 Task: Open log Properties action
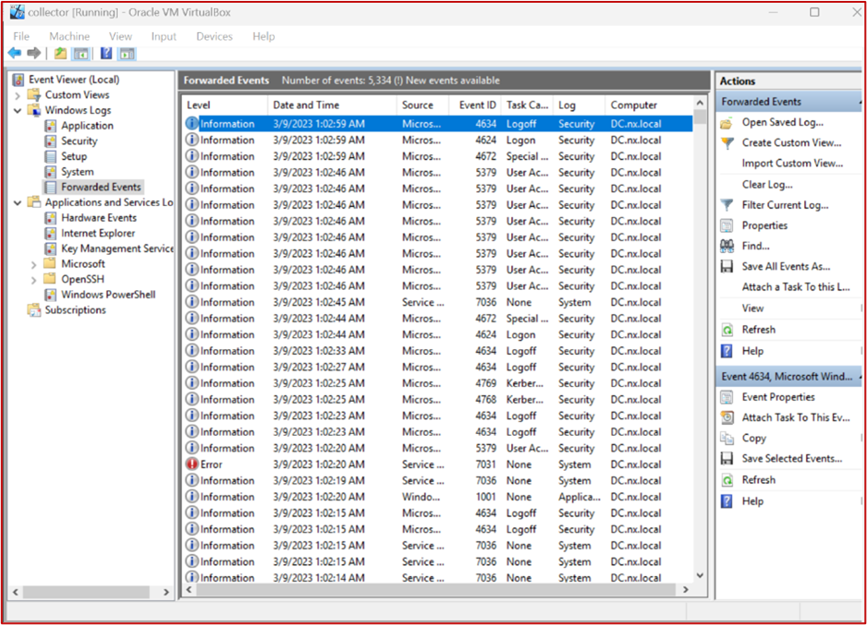(x=764, y=226)
